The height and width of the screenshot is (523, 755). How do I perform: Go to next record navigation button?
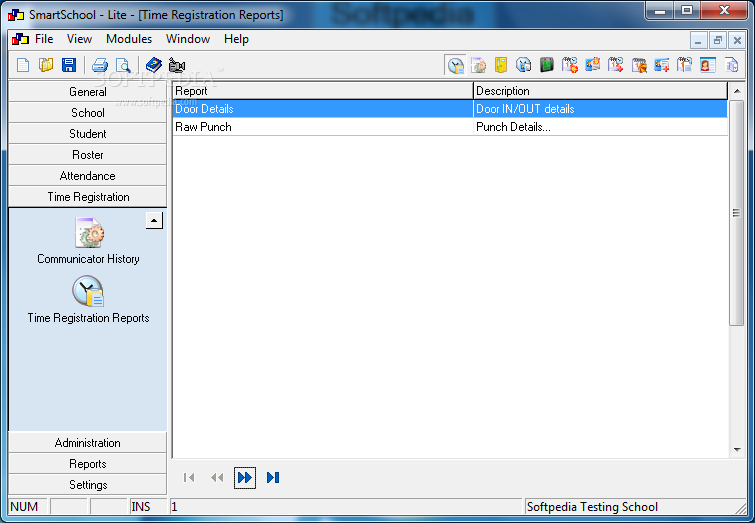pyautogui.click(x=245, y=477)
